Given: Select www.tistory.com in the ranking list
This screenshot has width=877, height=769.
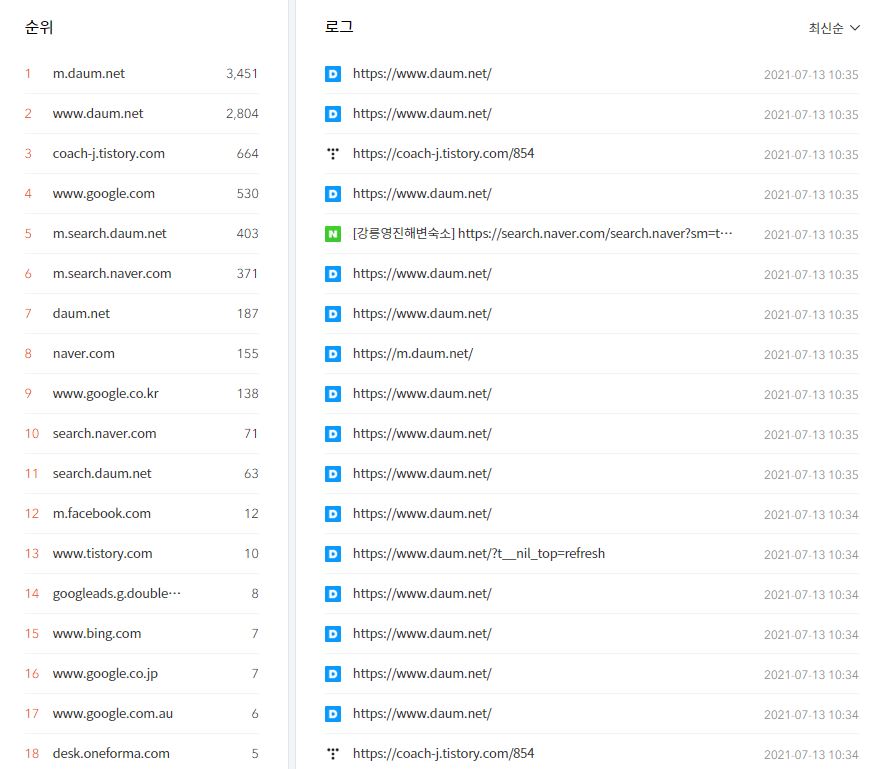Looking at the screenshot, I should (102, 554).
